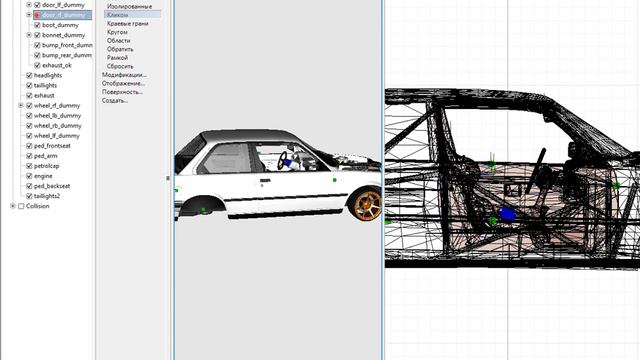Uncheck the door_lf_dummy checkbox
Screen dimensions: 640x360
pyautogui.click(x=37, y=5)
